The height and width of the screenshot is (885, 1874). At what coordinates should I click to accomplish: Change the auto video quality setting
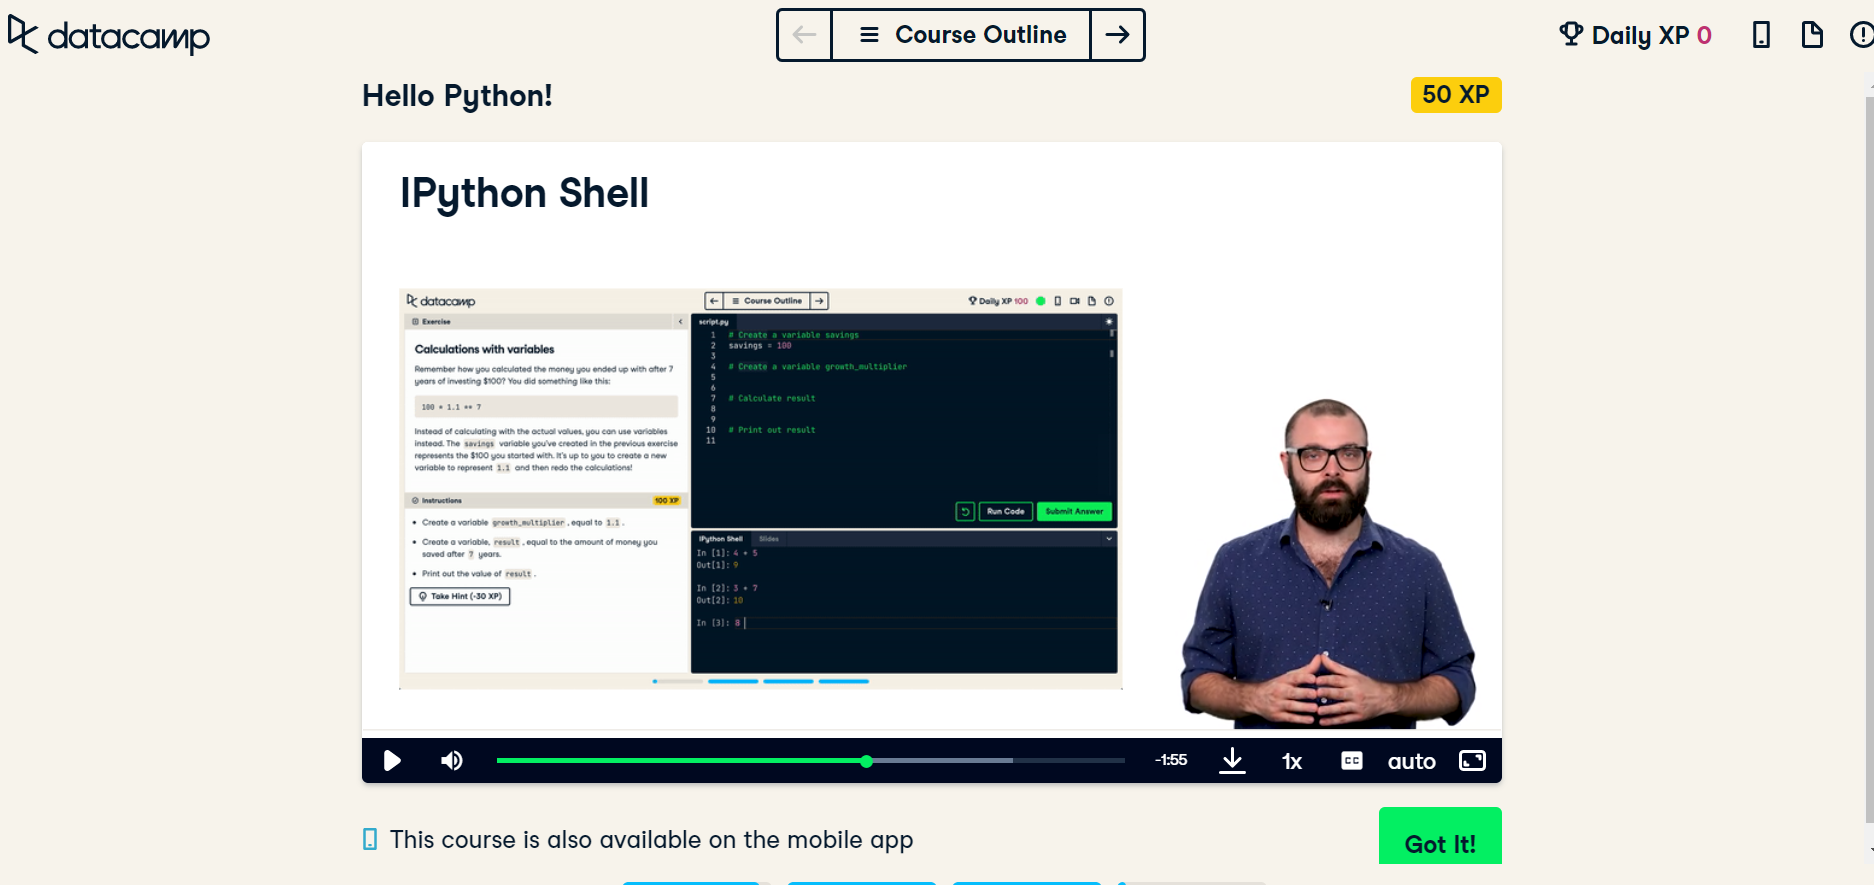point(1412,762)
